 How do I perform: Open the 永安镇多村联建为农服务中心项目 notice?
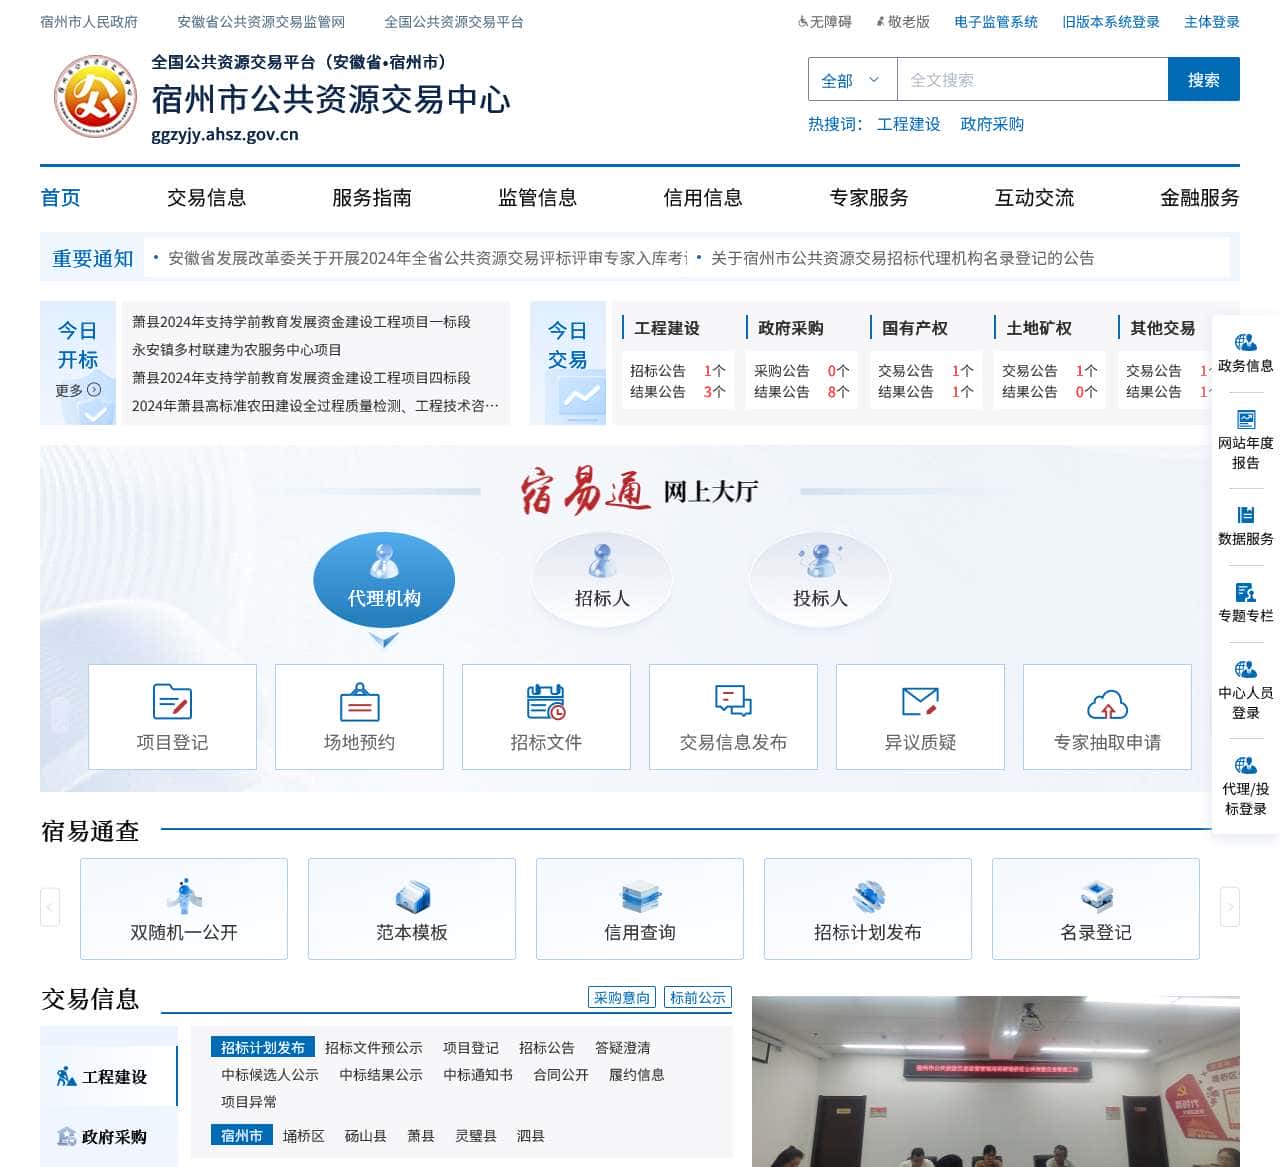[x=237, y=350]
